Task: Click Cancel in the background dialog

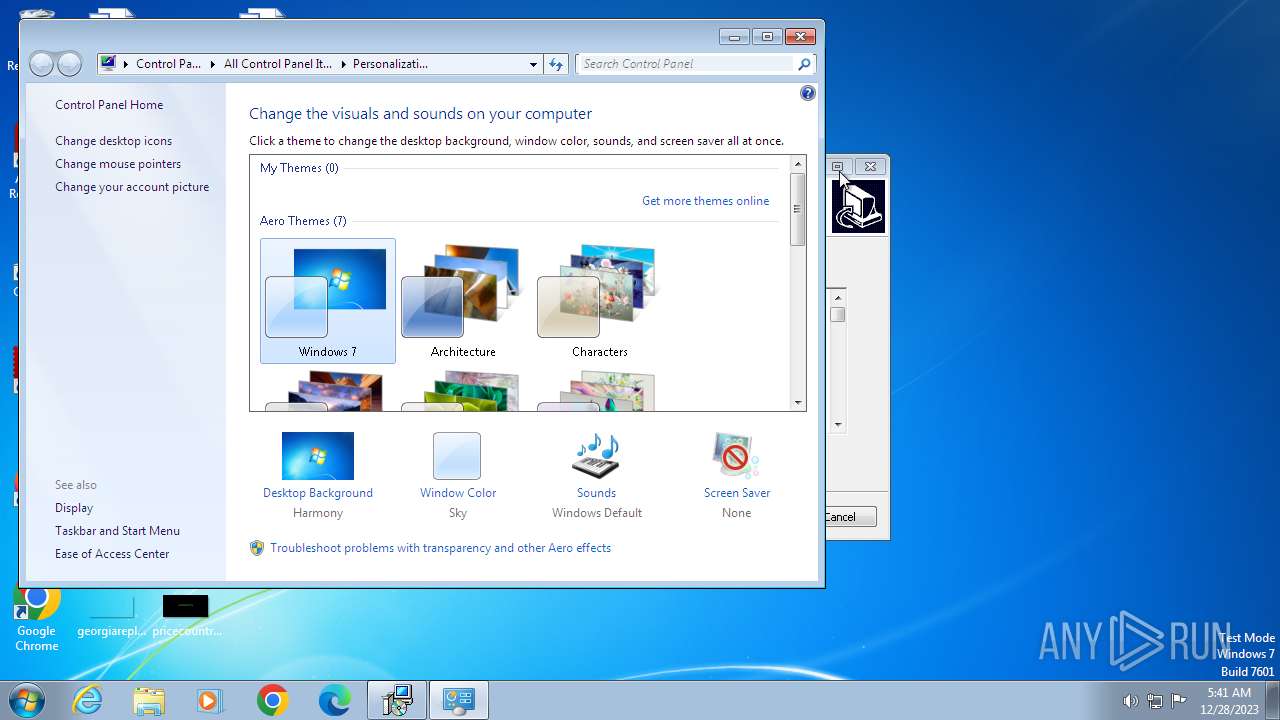Action: point(849,517)
